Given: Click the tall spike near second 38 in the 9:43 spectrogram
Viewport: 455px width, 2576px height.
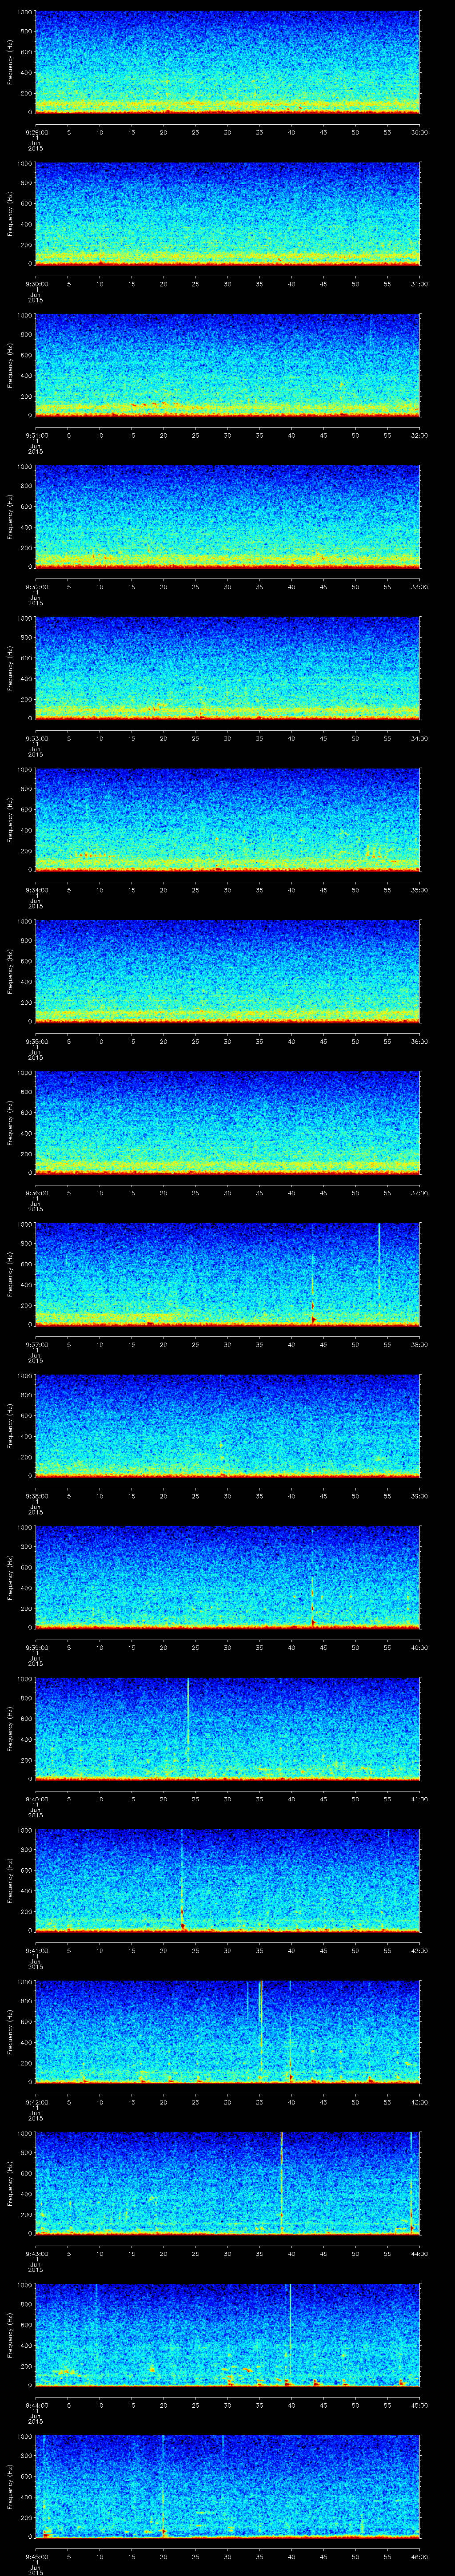Looking at the screenshot, I should coord(282,2182).
